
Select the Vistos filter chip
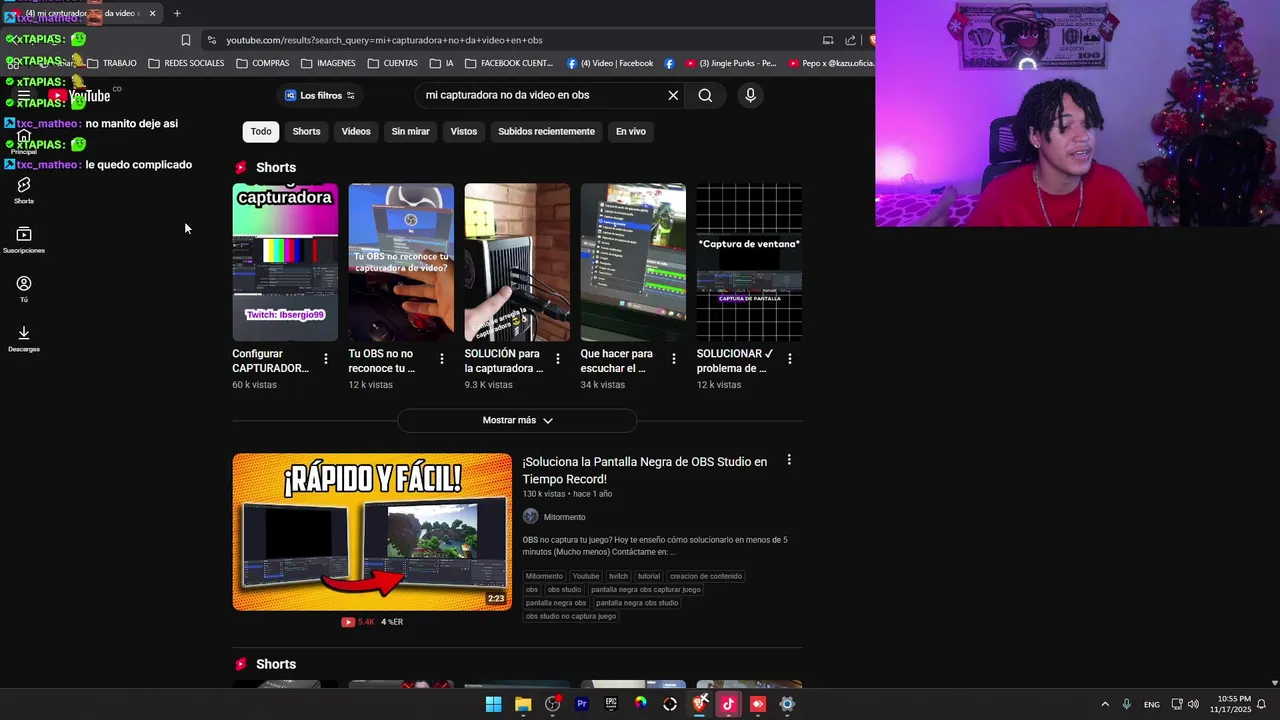tap(464, 131)
